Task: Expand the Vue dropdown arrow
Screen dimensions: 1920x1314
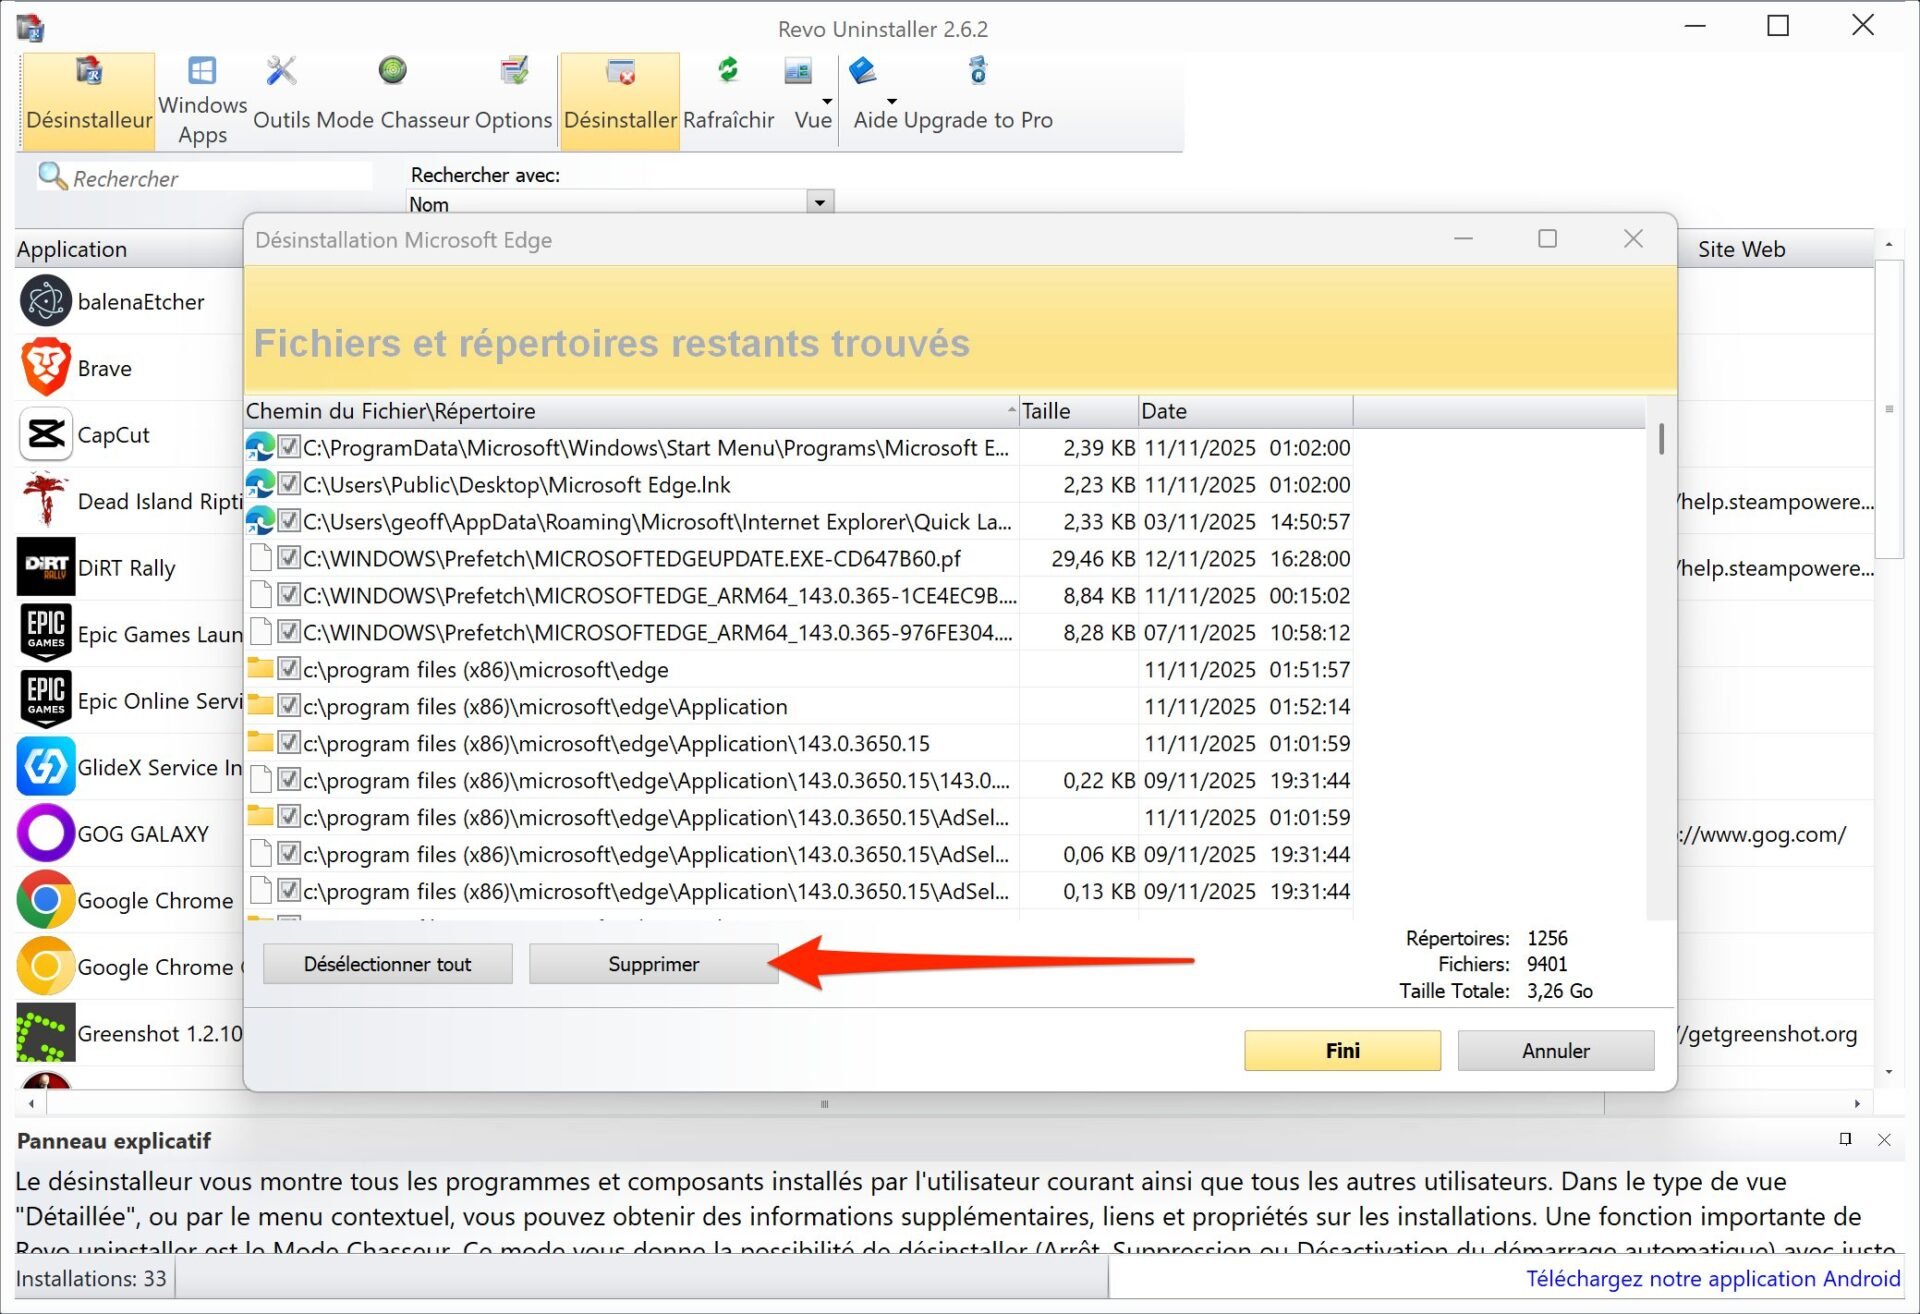Action: click(x=826, y=101)
